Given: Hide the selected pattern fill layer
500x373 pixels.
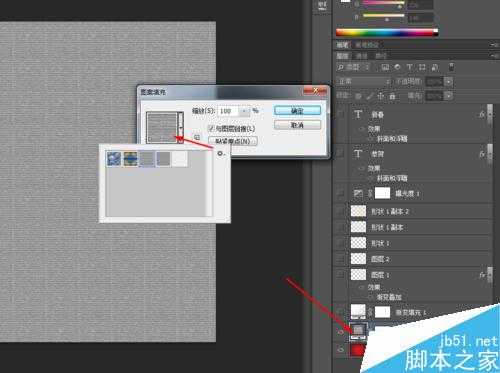Looking at the screenshot, I should (x=341, y=332).
